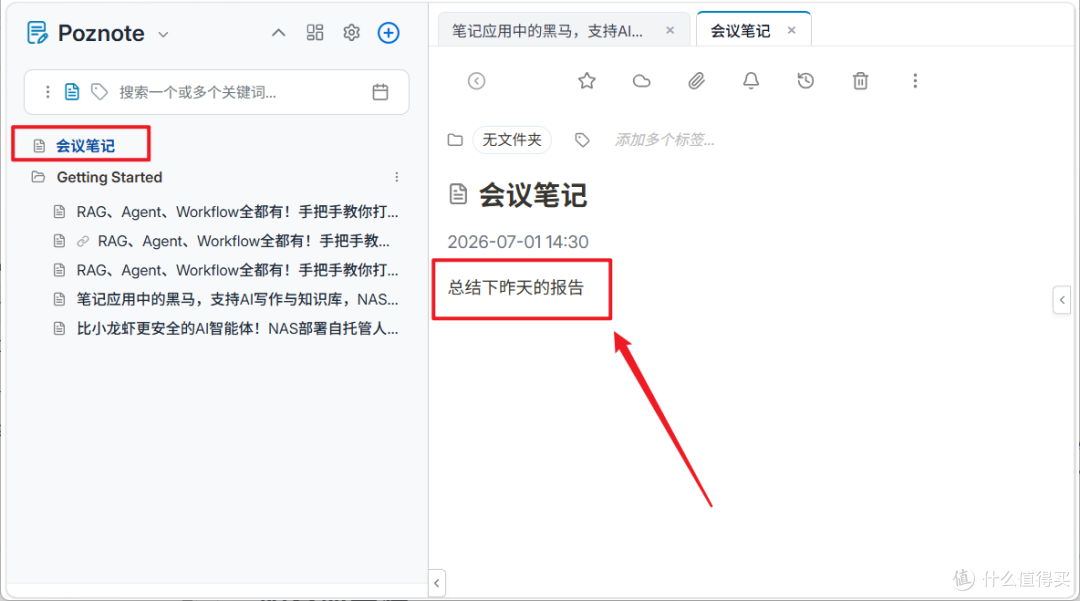The width and height of the screenshot is (1080, 601).
Task: Click the folder icon beside 无文件夹
Action: coord(455,140)
